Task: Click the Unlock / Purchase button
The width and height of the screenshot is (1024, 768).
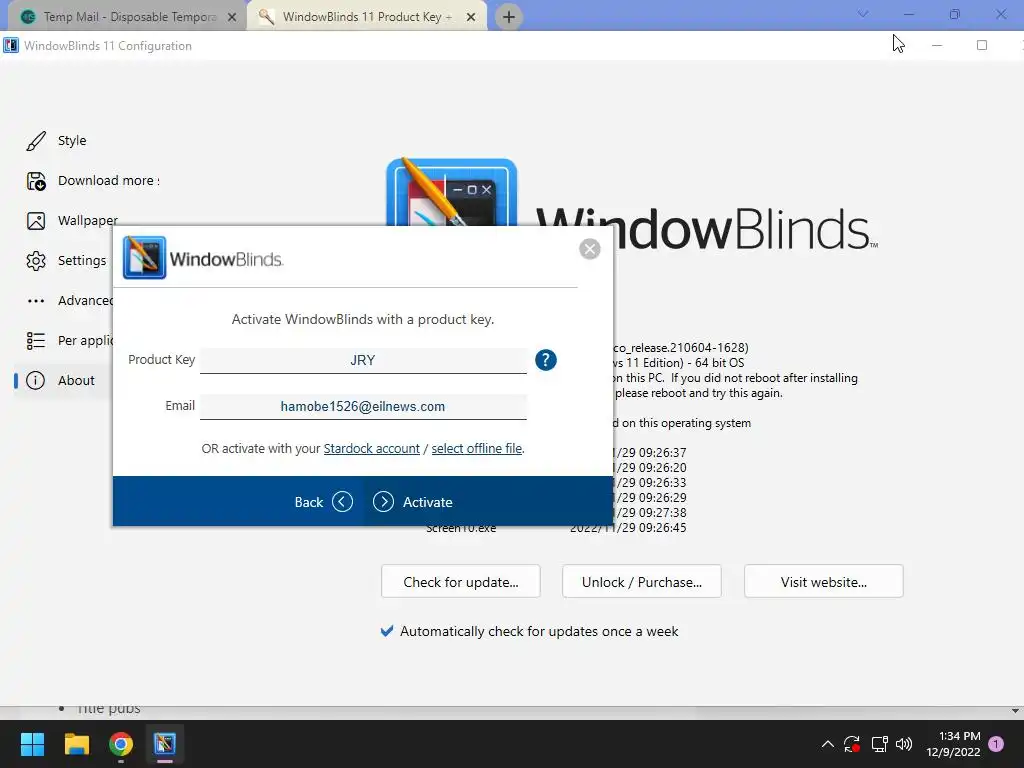Action: 642,581
